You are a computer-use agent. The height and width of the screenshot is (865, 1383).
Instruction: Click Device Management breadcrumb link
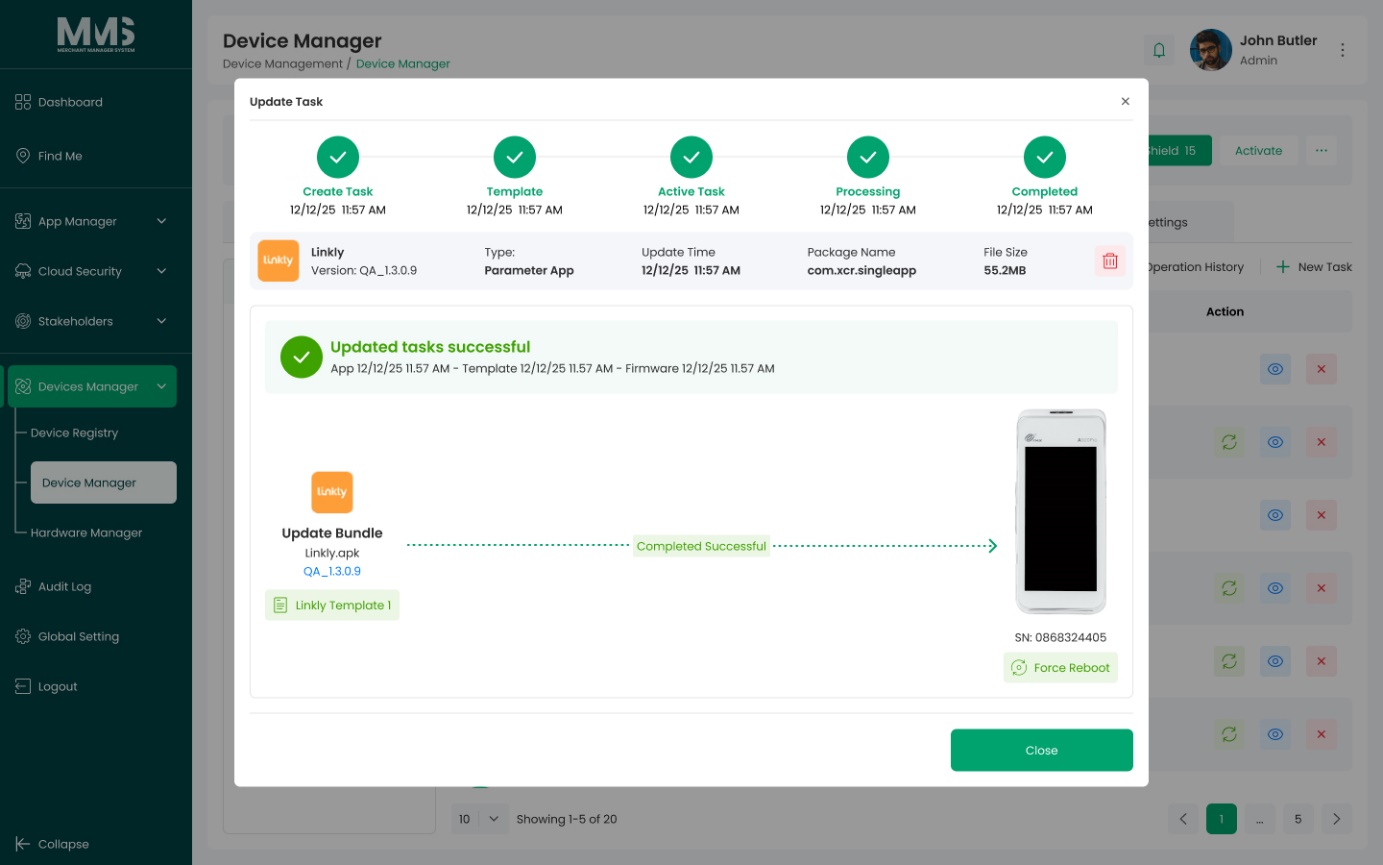pos(283,64)
